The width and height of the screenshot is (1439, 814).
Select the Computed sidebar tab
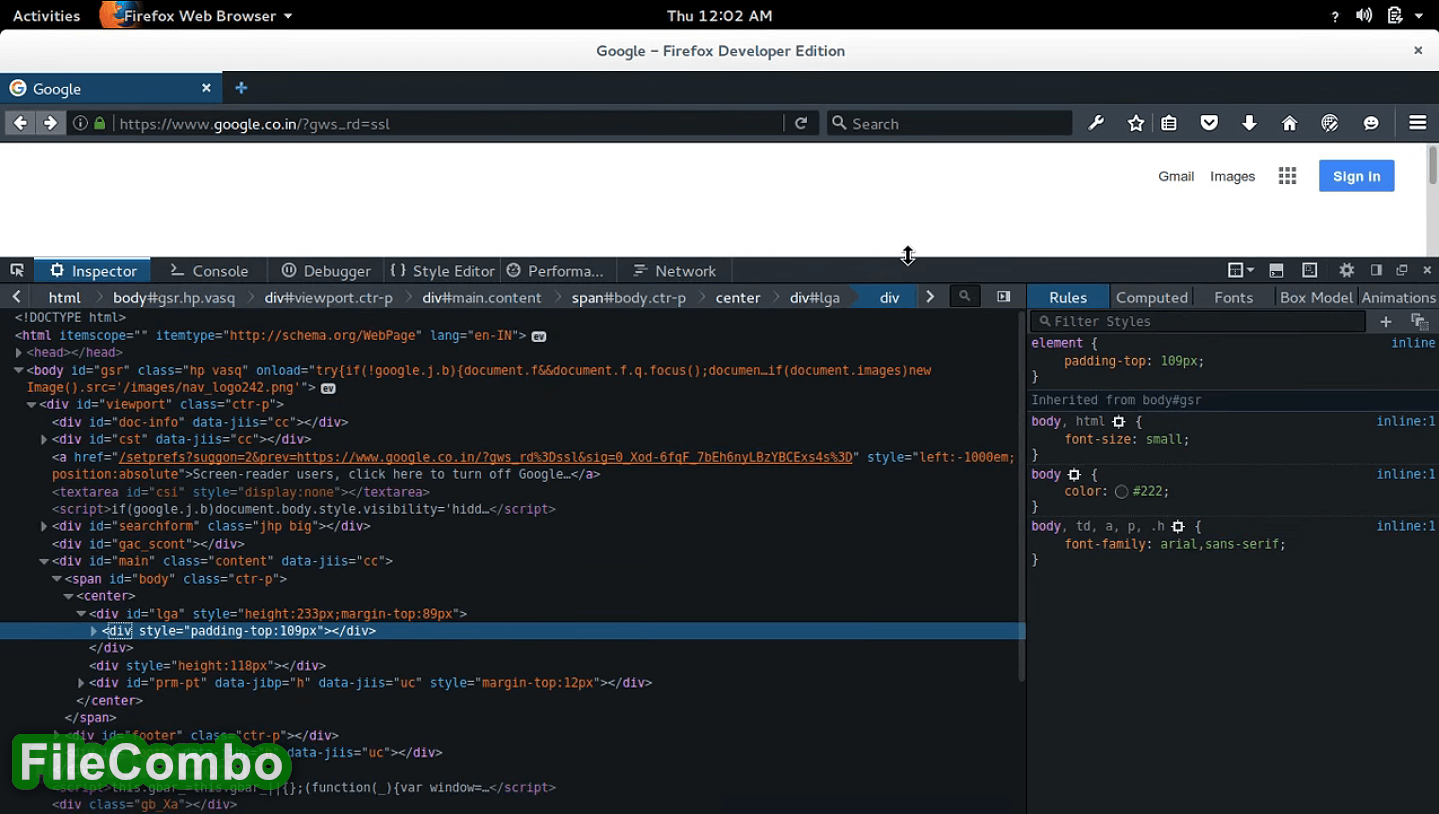1151,297
